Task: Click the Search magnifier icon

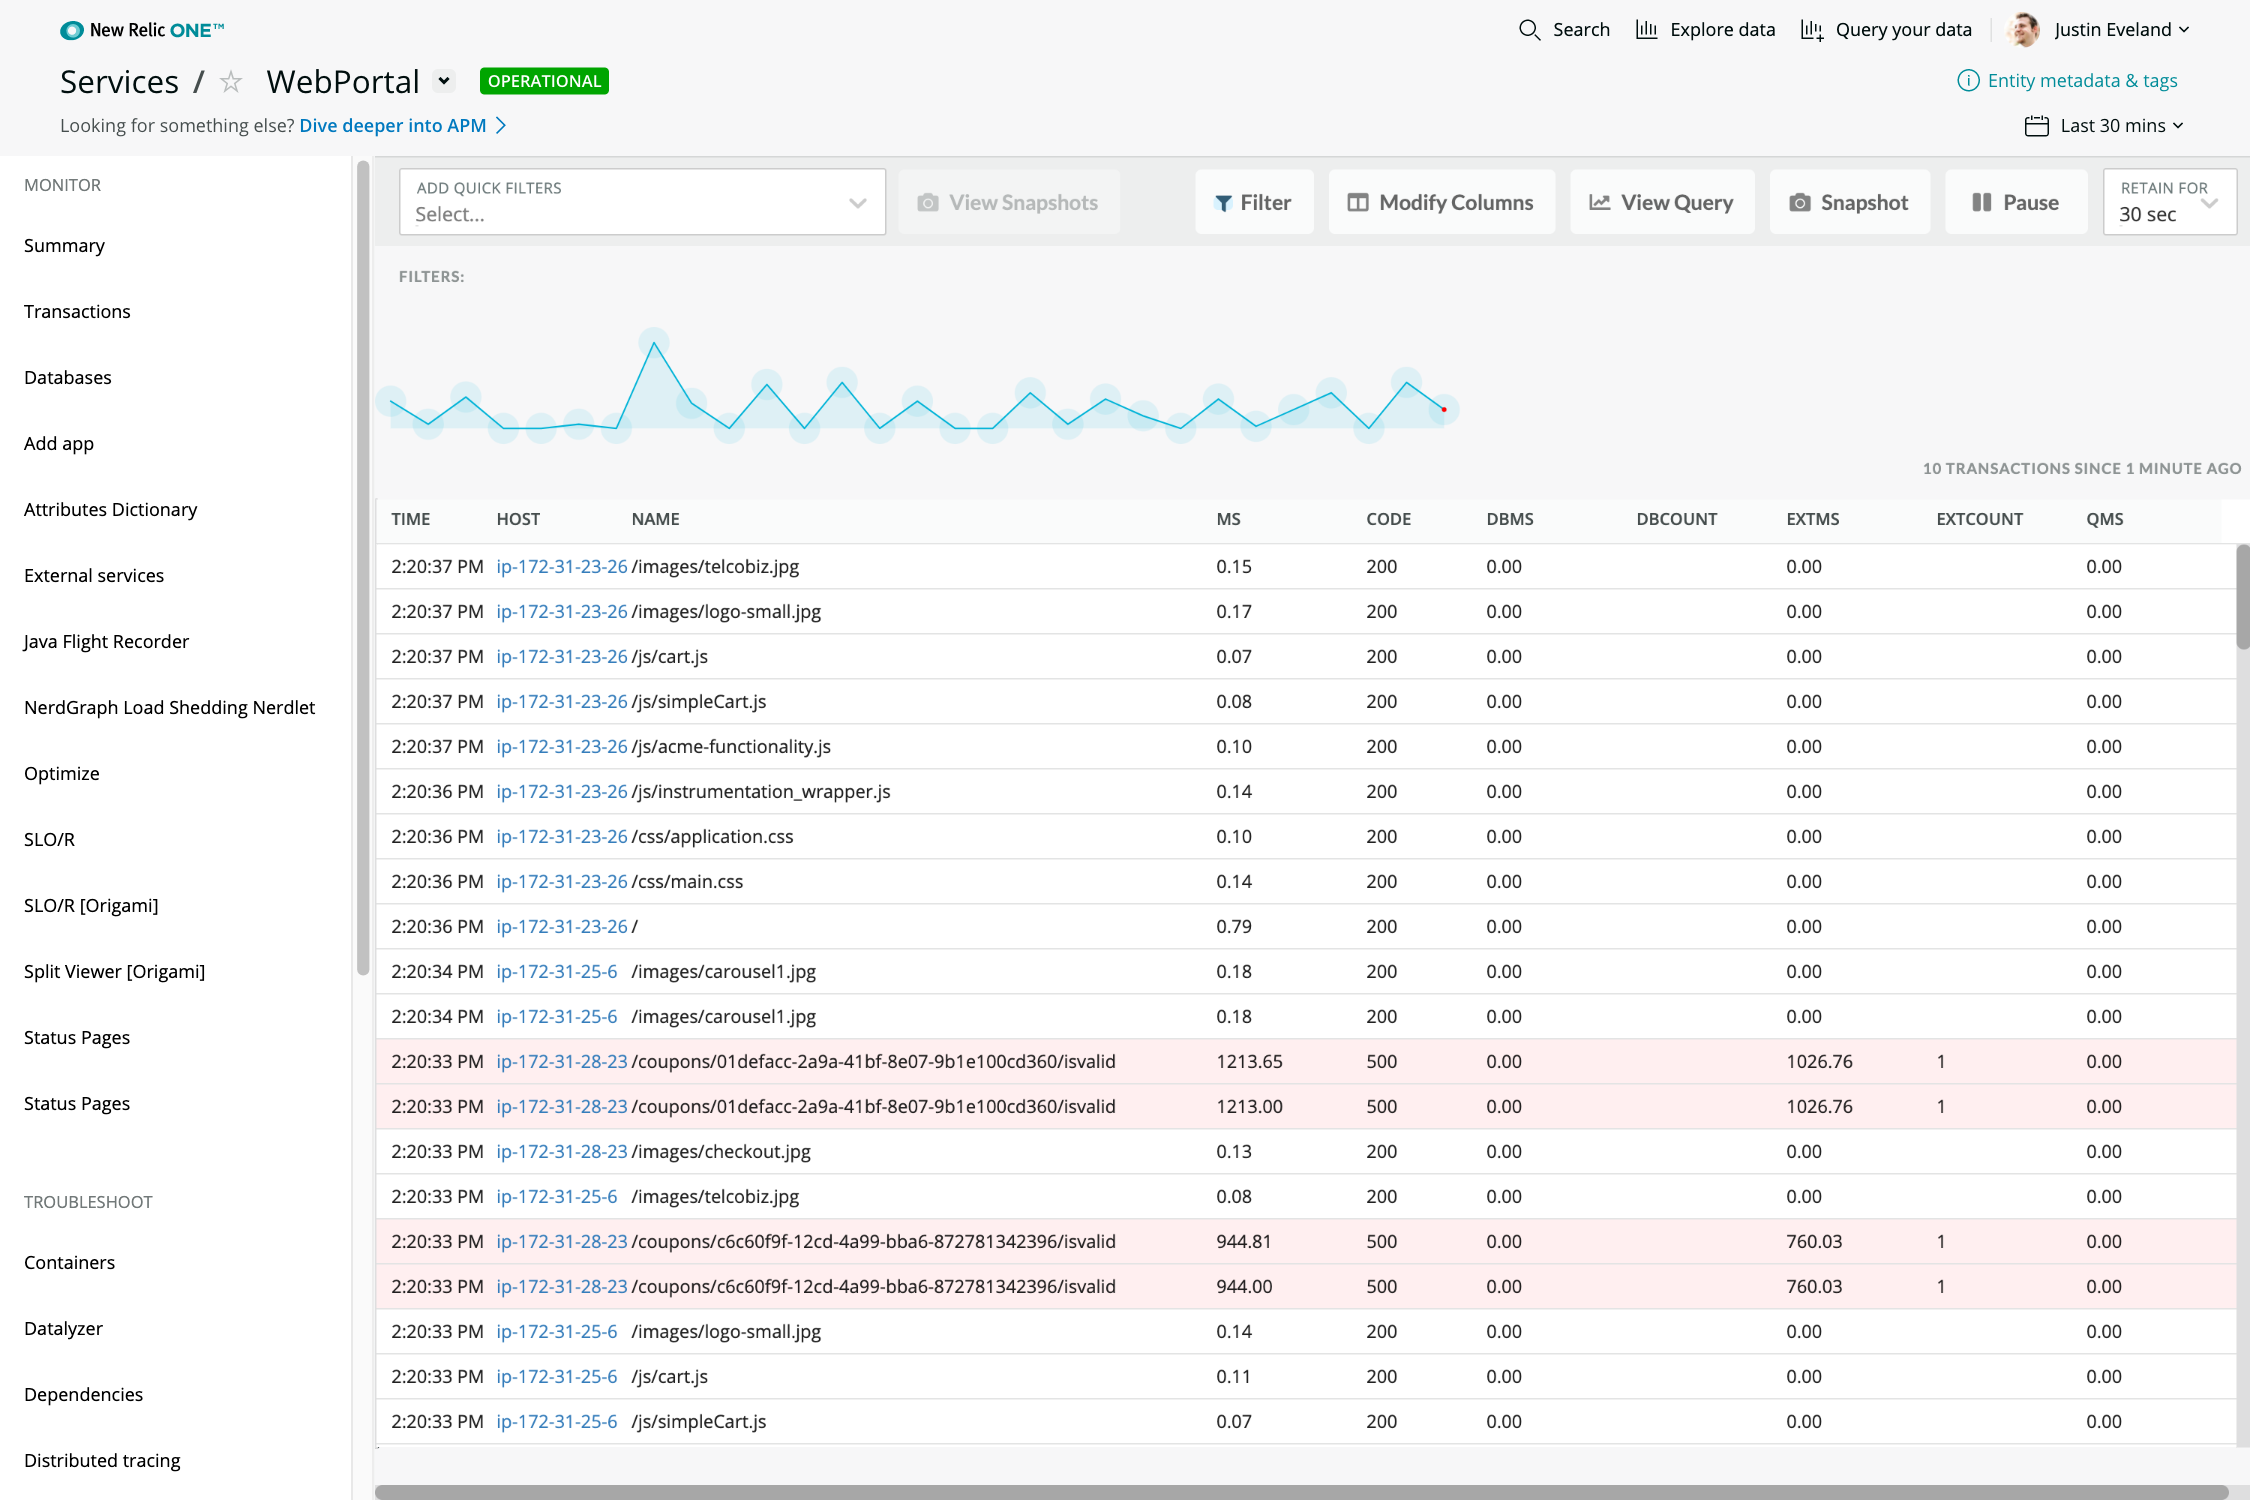Action: (x=1529, y=30)
